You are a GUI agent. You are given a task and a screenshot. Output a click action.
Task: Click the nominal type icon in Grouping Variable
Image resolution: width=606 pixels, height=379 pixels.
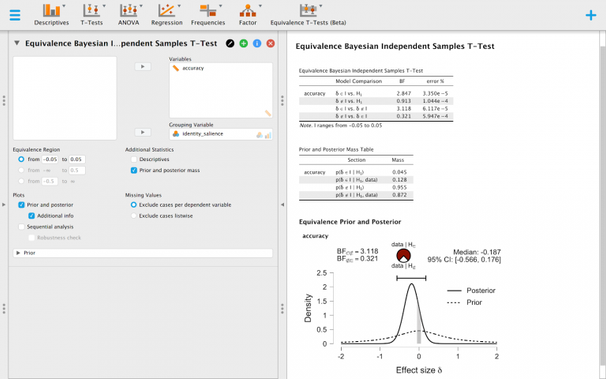[259, 135]
